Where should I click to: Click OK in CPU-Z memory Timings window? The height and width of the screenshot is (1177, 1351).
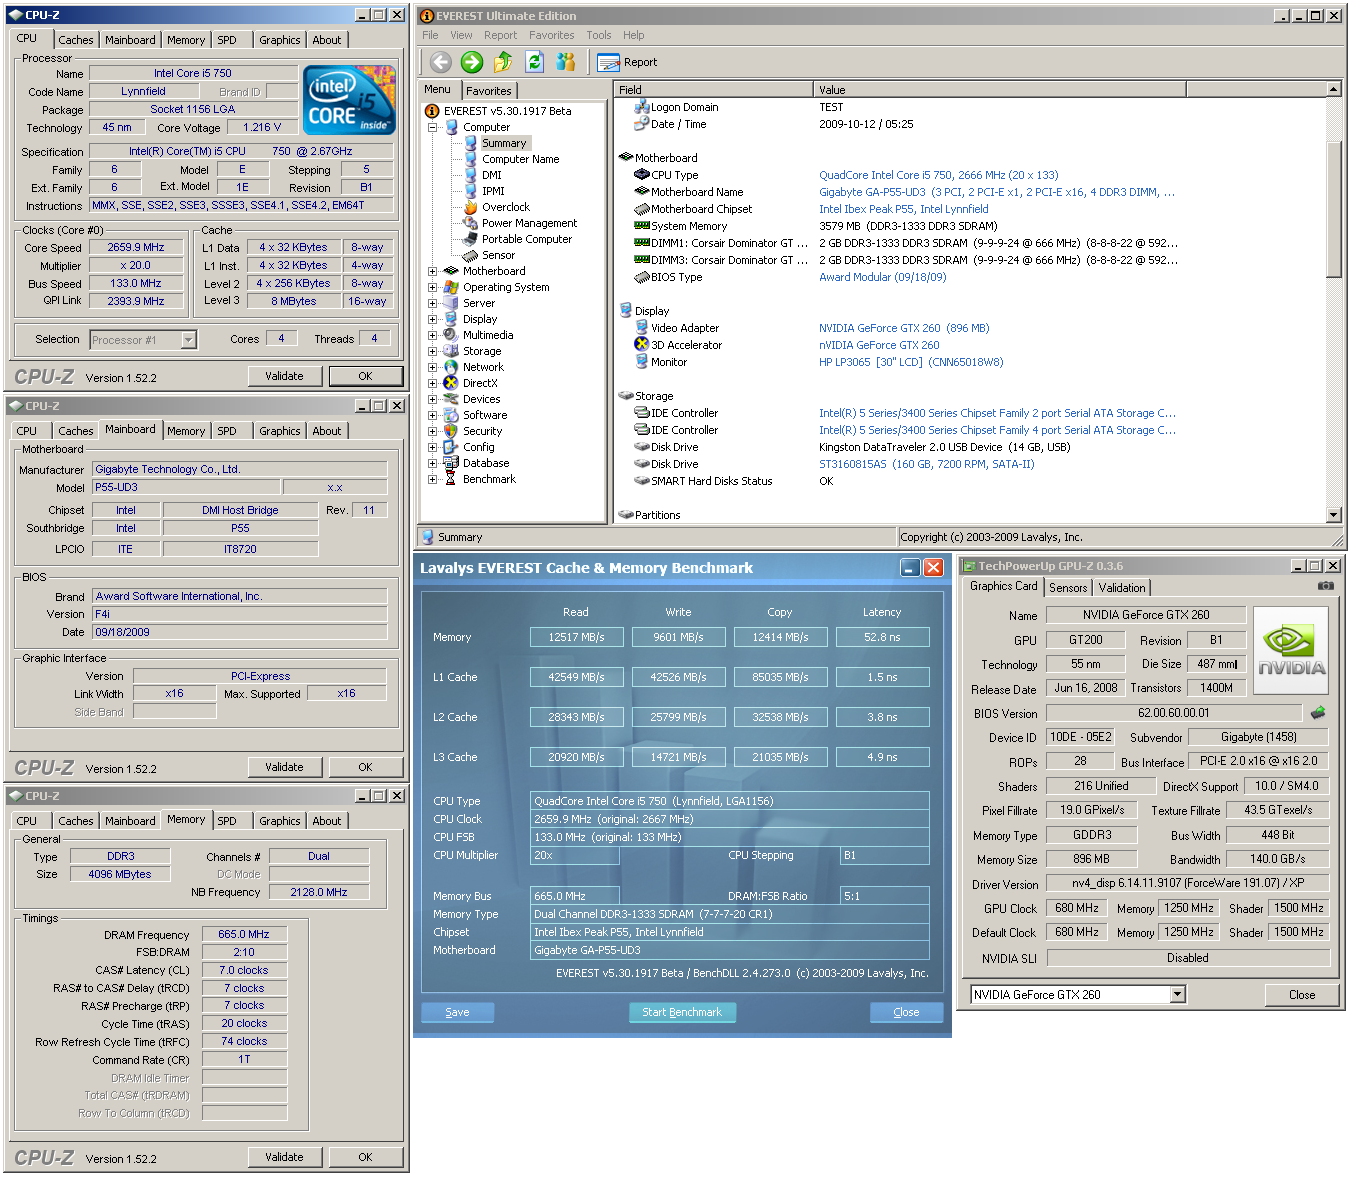tap(365, 1157)
